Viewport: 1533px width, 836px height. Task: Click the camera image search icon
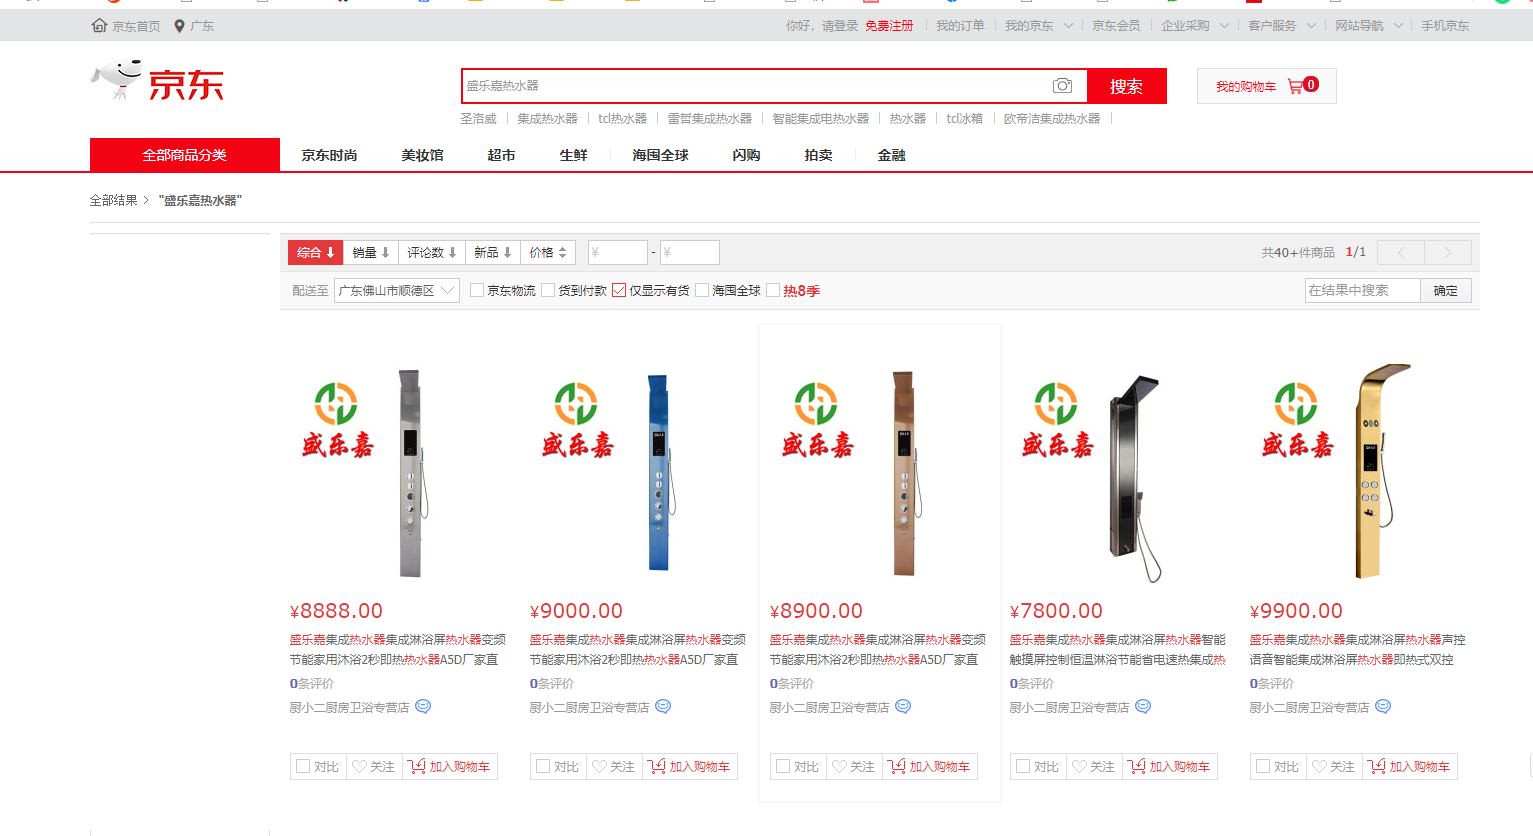(1062, 86)
